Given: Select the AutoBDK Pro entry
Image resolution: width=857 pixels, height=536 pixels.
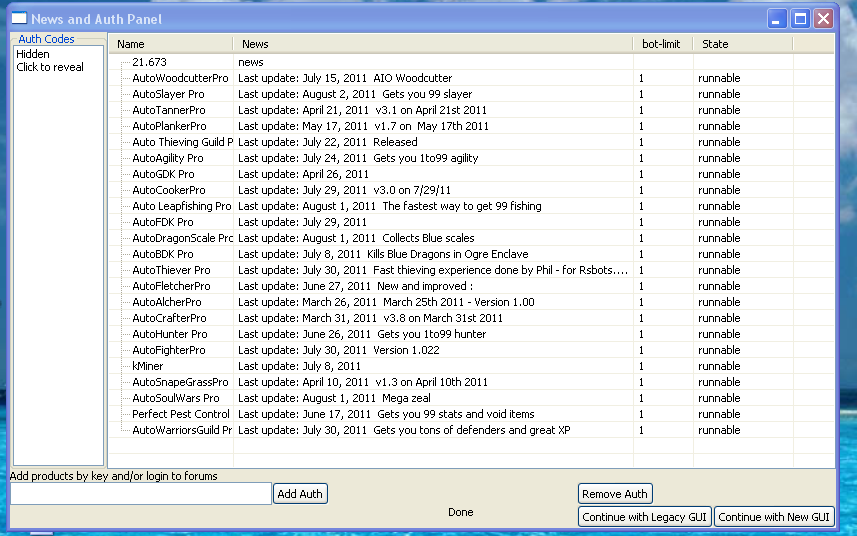Looking at the screenshot, I should pos(163,254).
